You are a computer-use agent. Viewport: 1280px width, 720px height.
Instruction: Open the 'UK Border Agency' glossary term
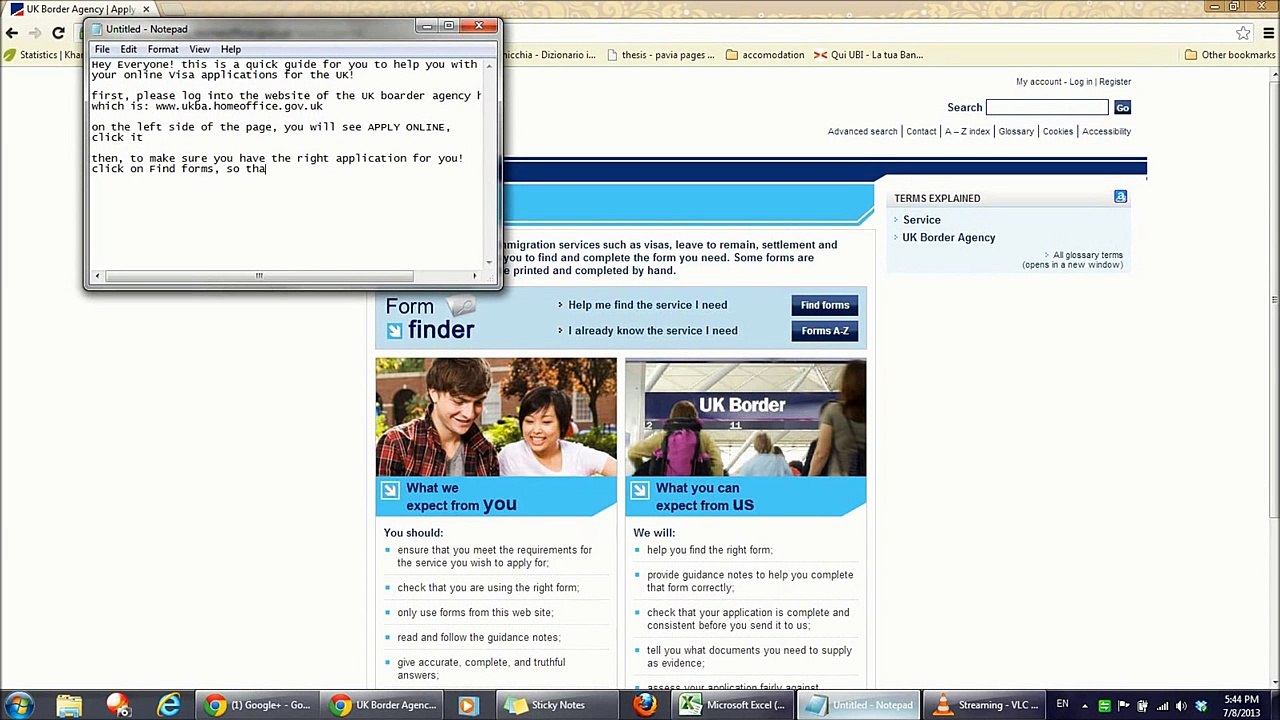[x=949, y=238]
